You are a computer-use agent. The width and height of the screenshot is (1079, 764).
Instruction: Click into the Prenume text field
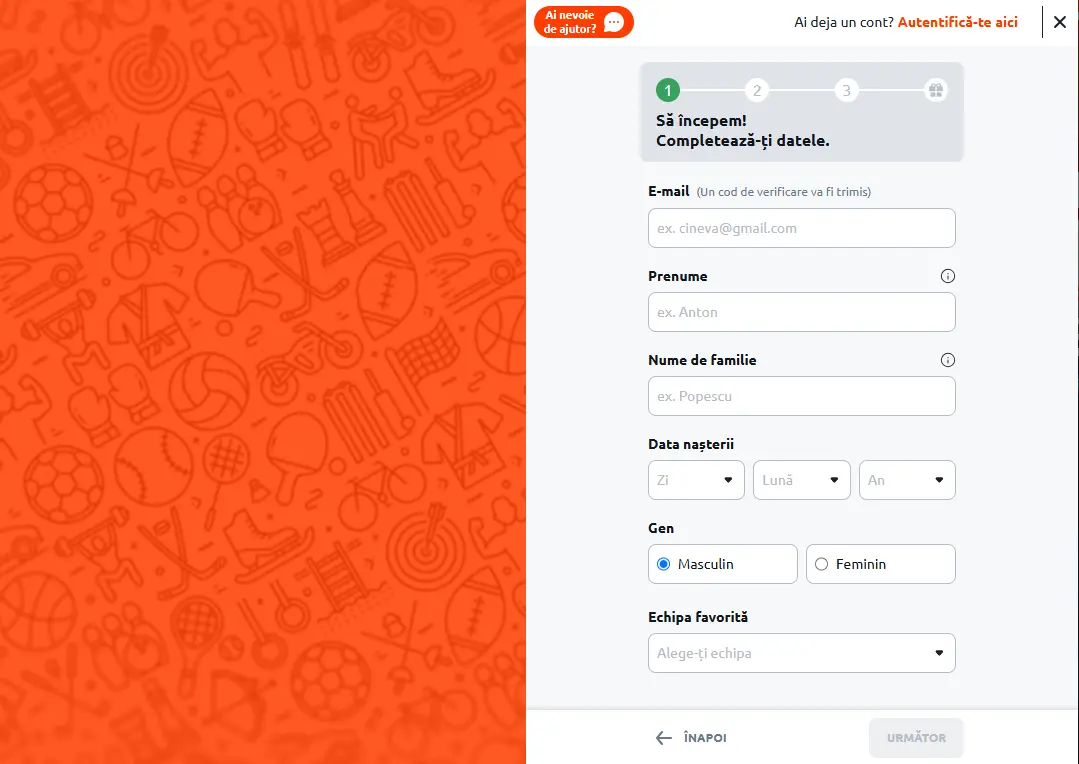coord(801,312)
